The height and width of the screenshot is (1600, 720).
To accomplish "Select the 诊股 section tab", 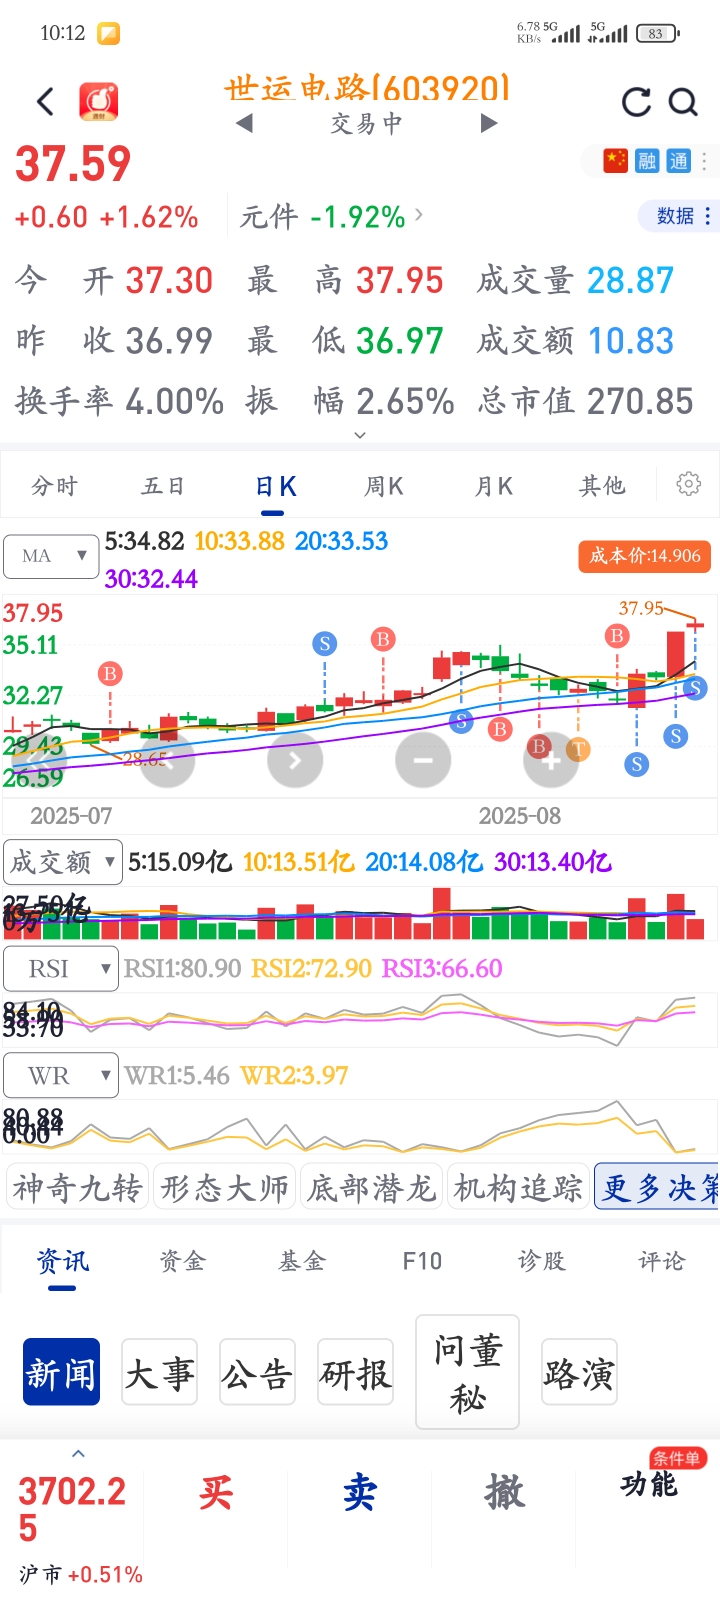I will (541, 1261).
